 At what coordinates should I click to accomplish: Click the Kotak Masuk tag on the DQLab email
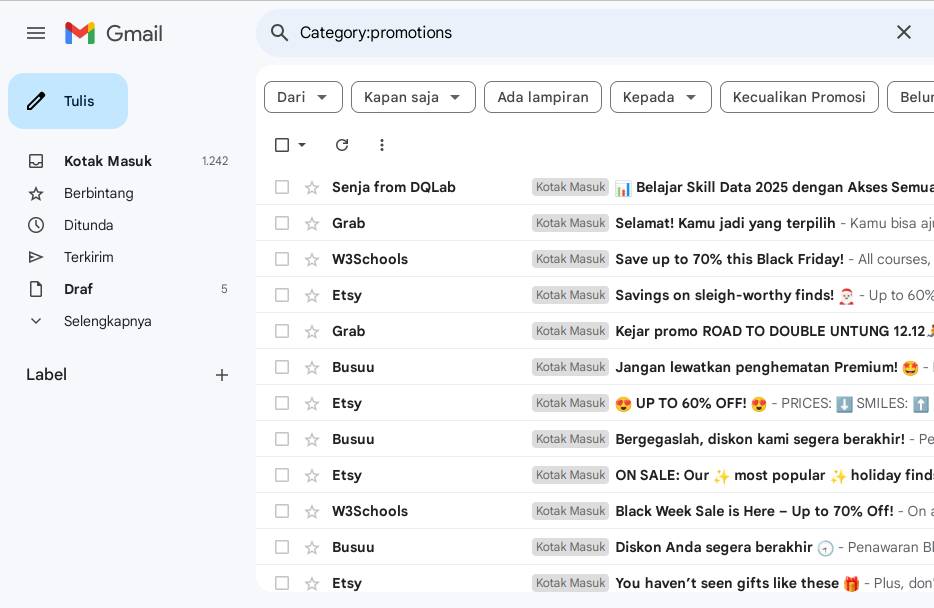(571, 187)
